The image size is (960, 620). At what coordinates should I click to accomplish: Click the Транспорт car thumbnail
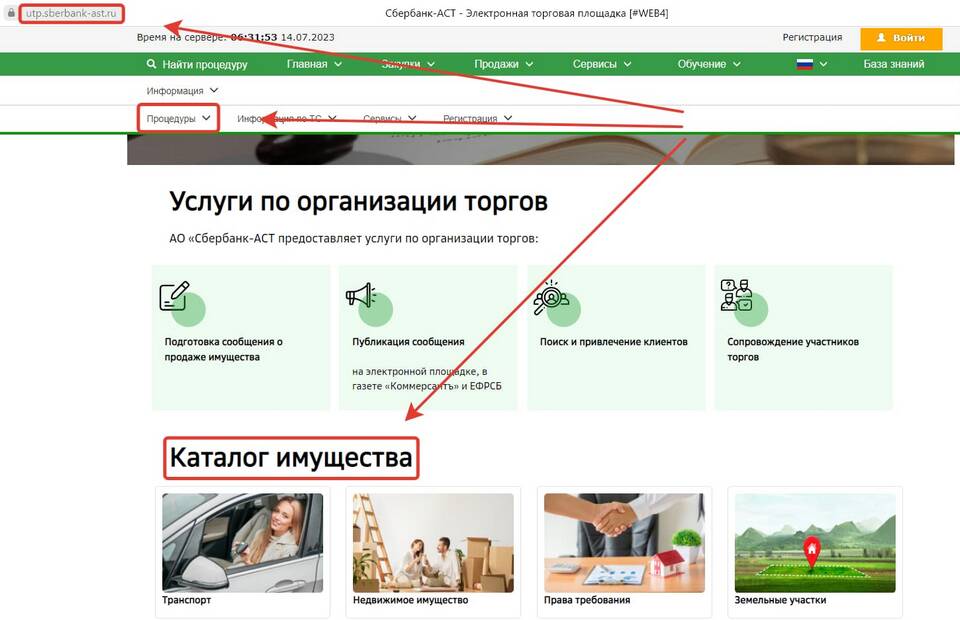tap(242, 543)
